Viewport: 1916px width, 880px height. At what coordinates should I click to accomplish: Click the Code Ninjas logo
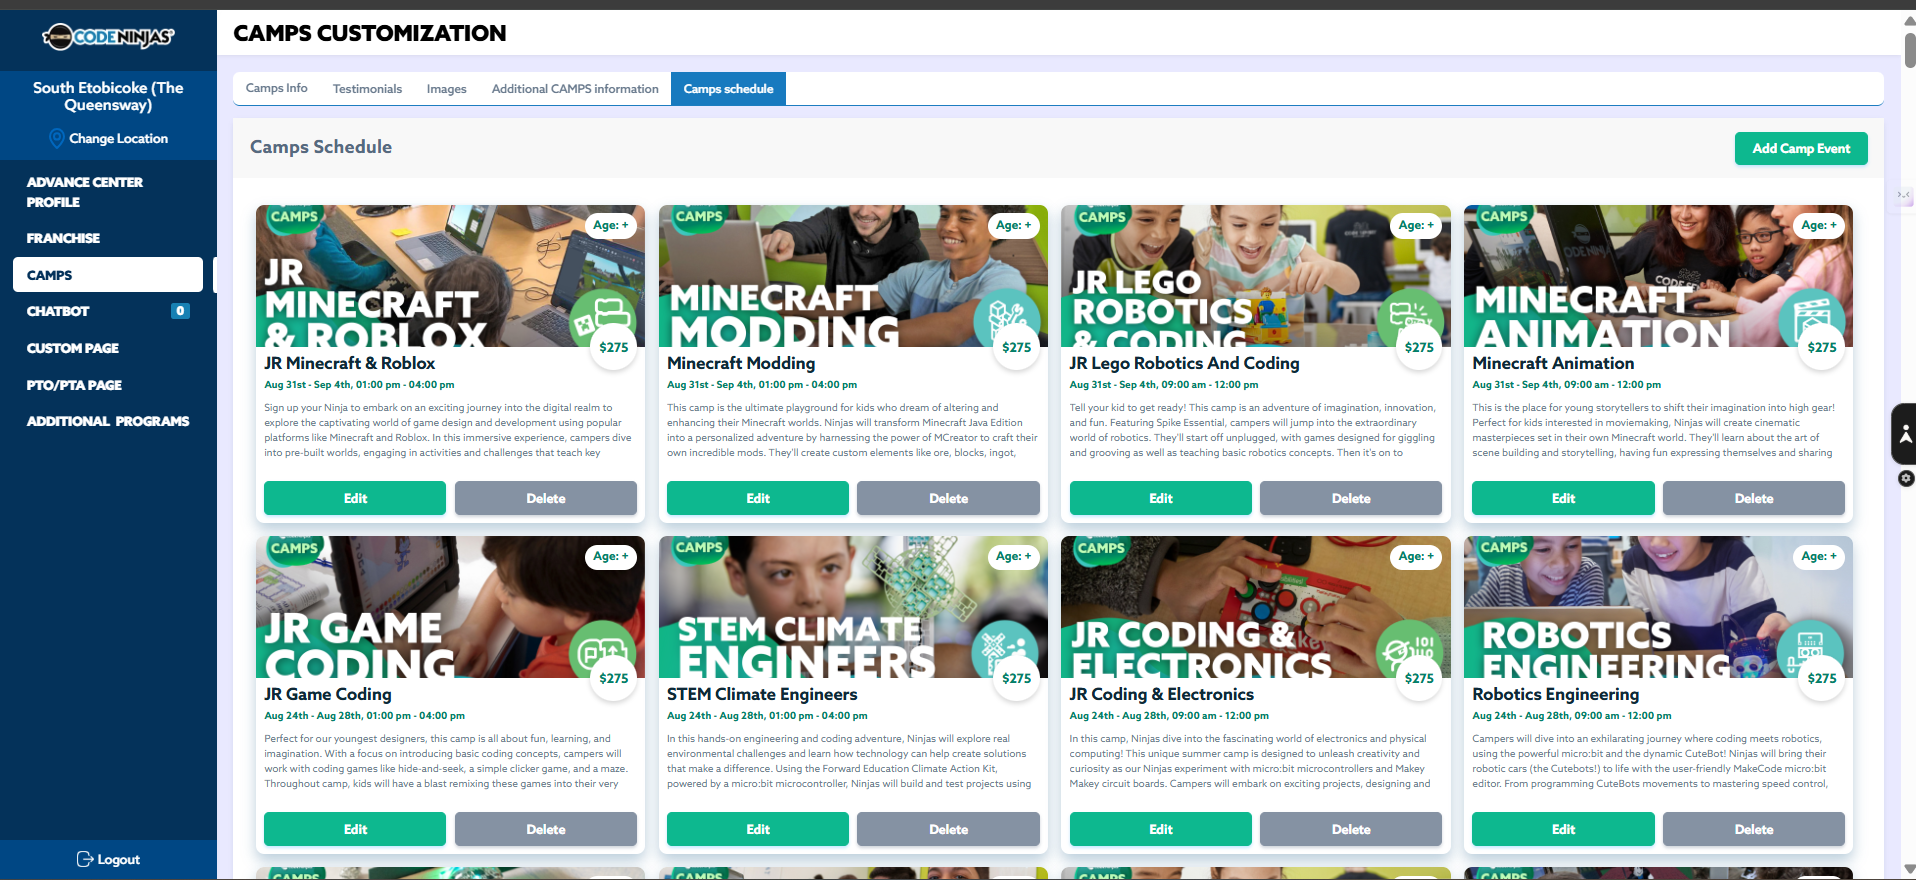click(108, 37)
